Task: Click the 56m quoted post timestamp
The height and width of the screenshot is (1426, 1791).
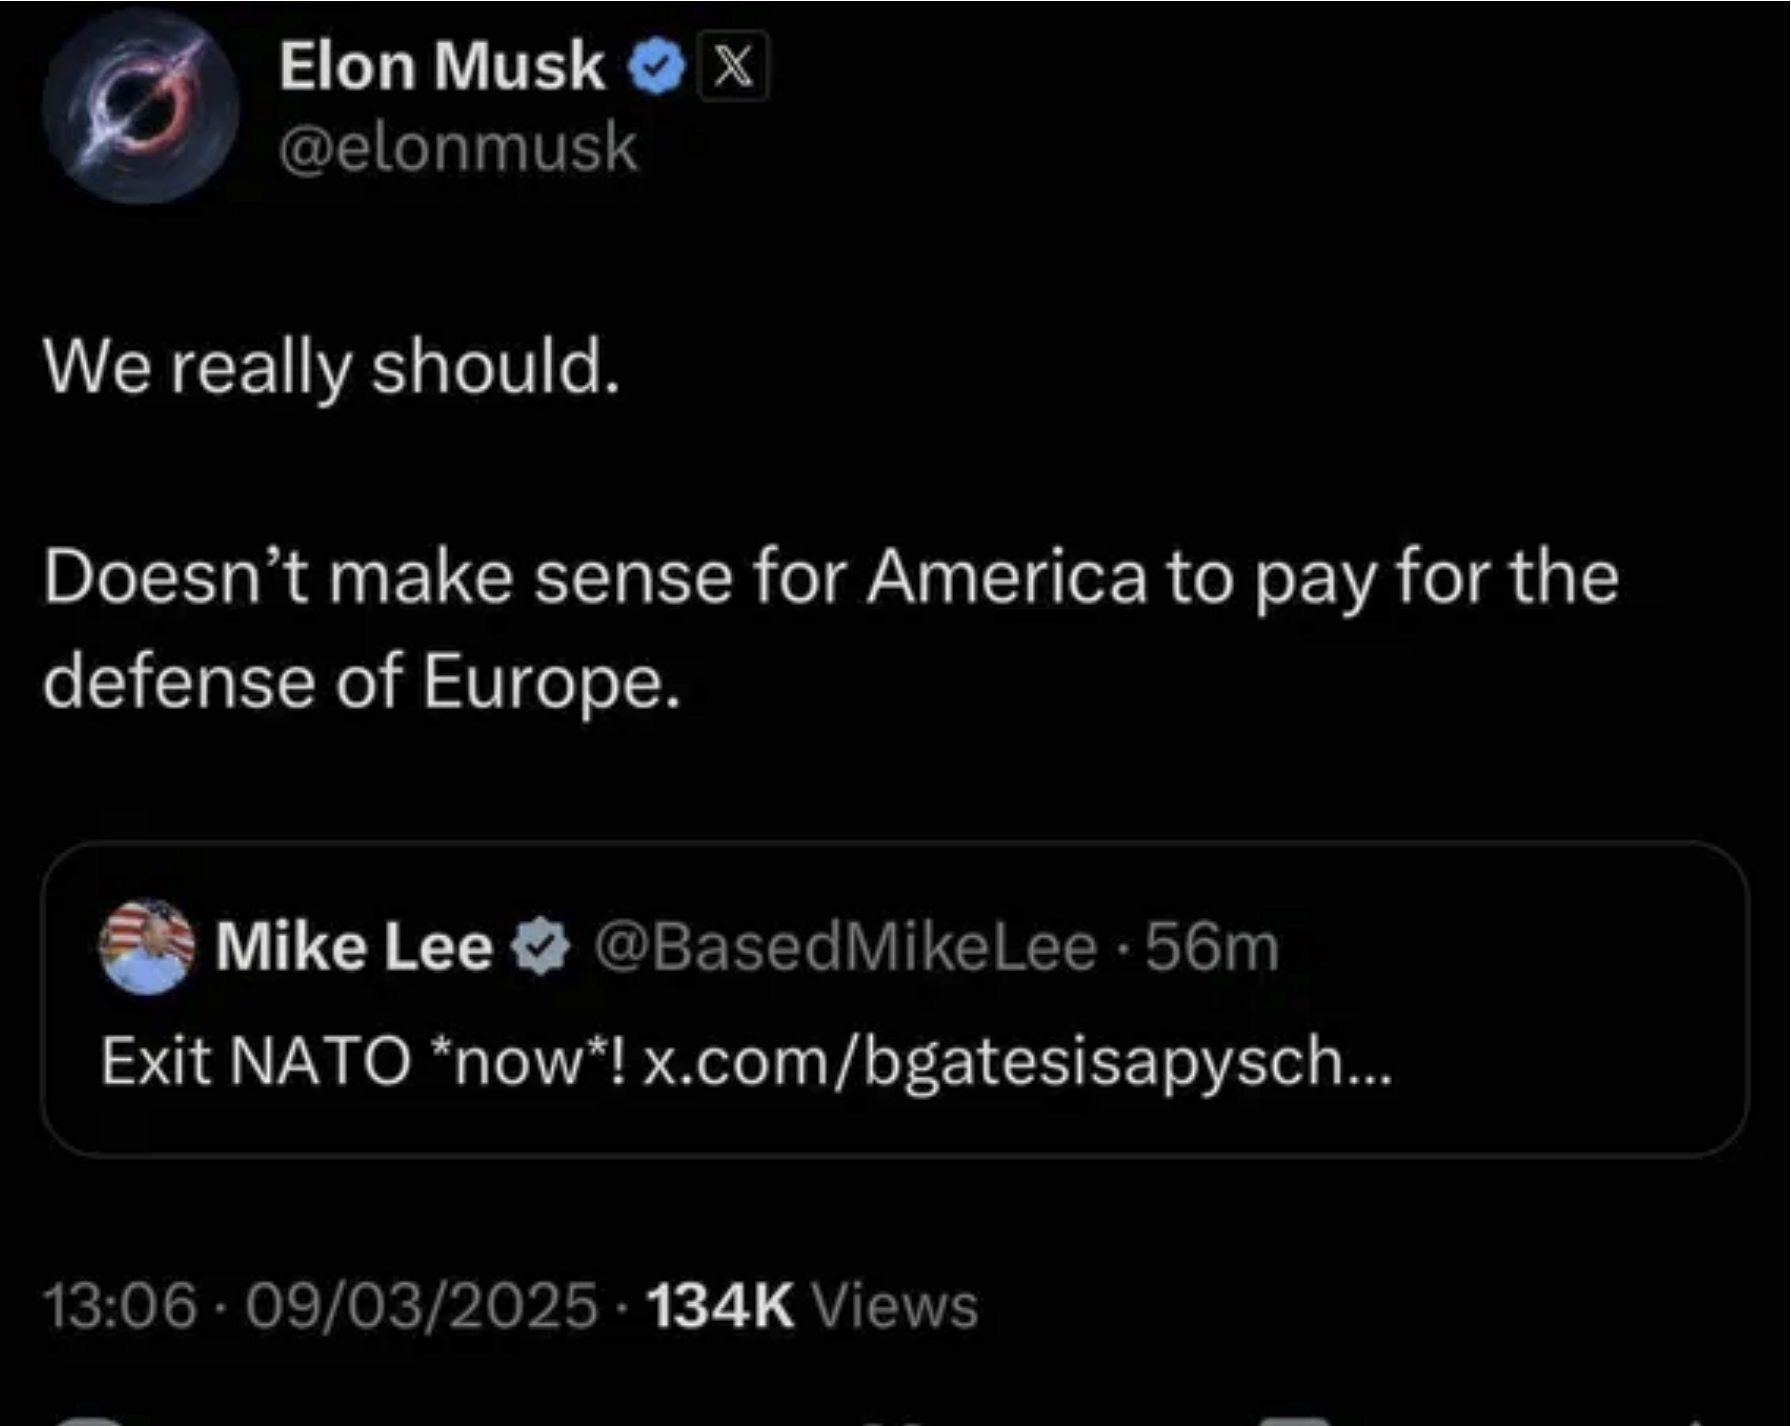Action: (x=1212, y=947)
